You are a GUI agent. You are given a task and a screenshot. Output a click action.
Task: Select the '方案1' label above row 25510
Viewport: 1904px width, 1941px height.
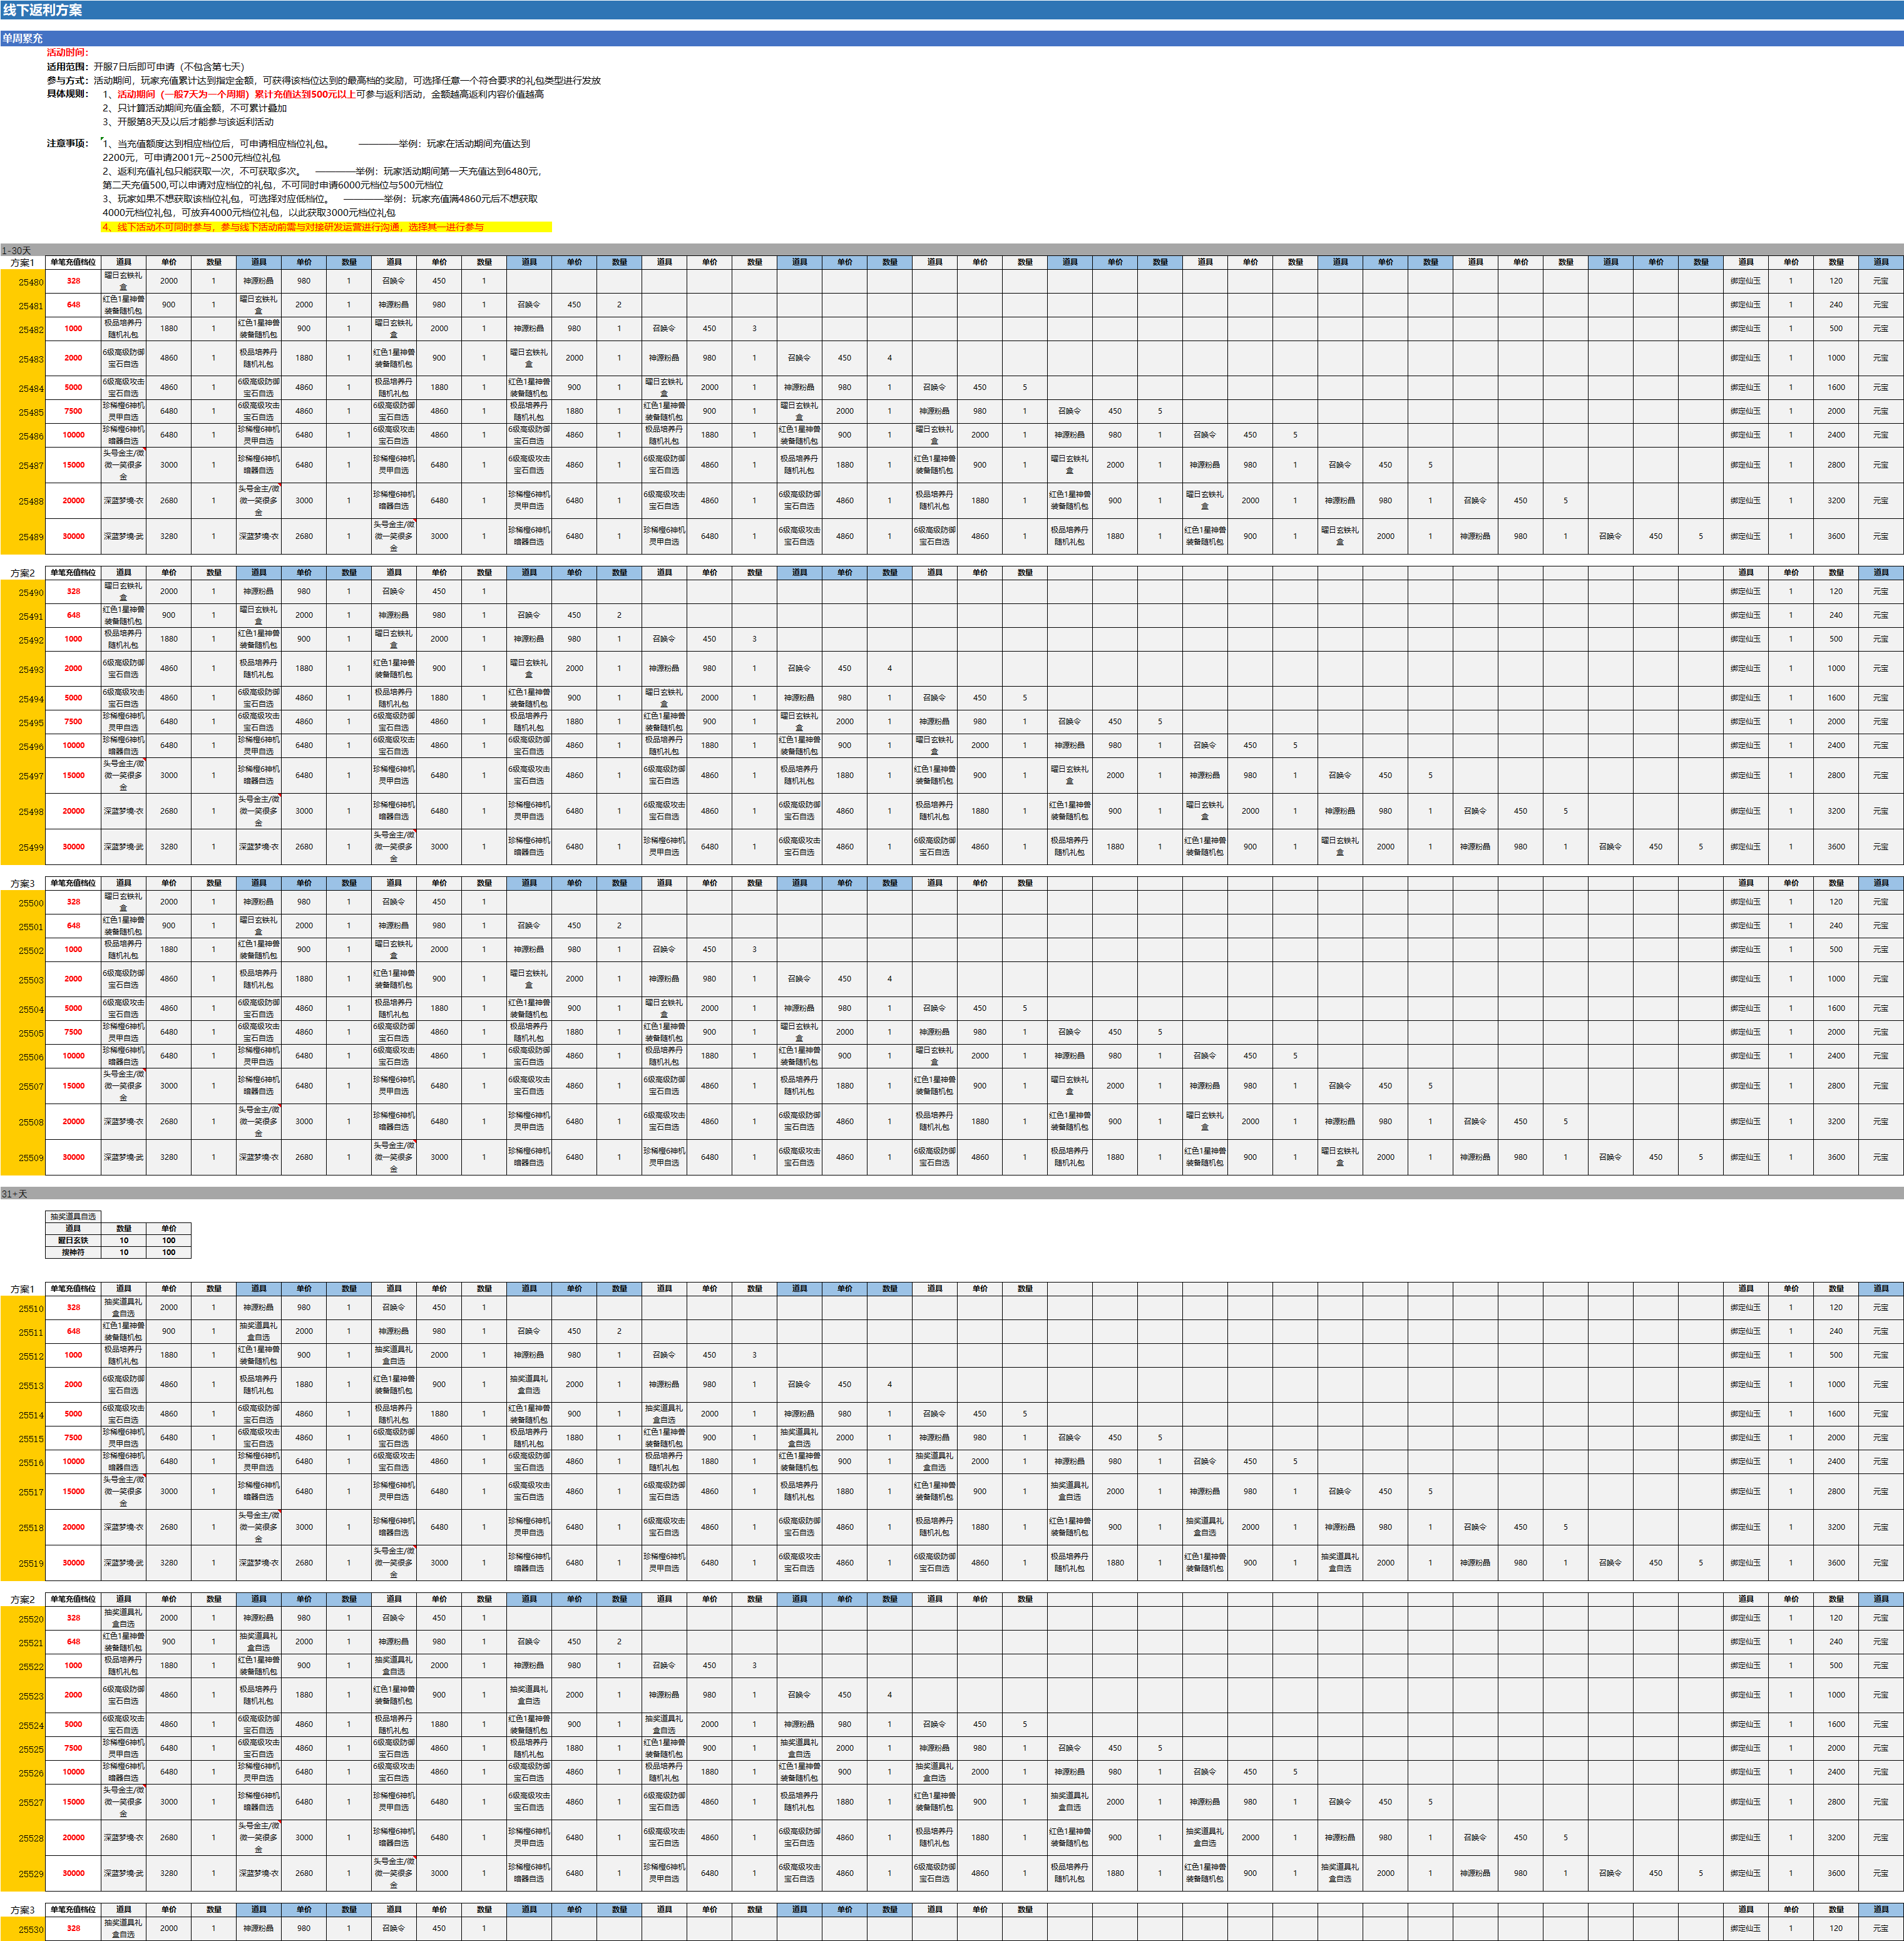22,1290
